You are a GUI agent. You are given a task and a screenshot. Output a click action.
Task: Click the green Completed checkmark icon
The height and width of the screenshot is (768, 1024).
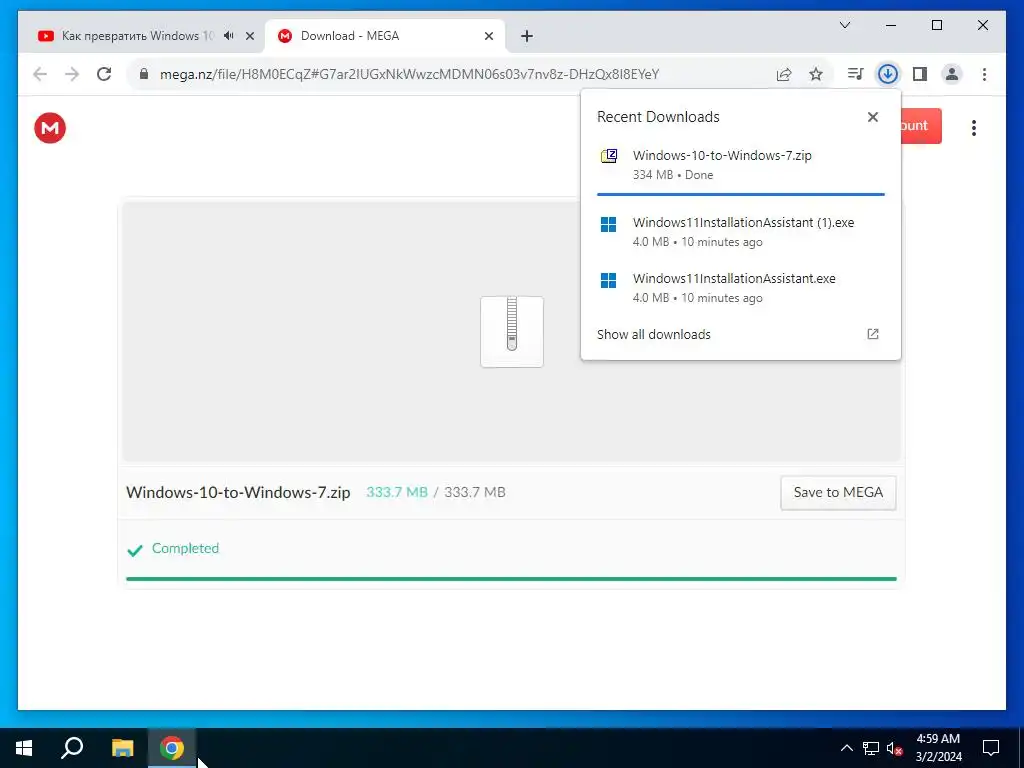135,551
